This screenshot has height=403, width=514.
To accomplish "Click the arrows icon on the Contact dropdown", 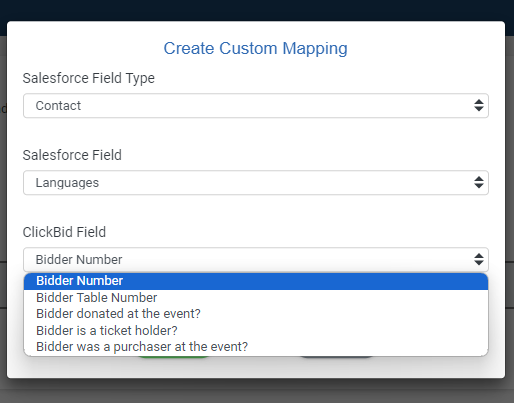I will (479, 105).
